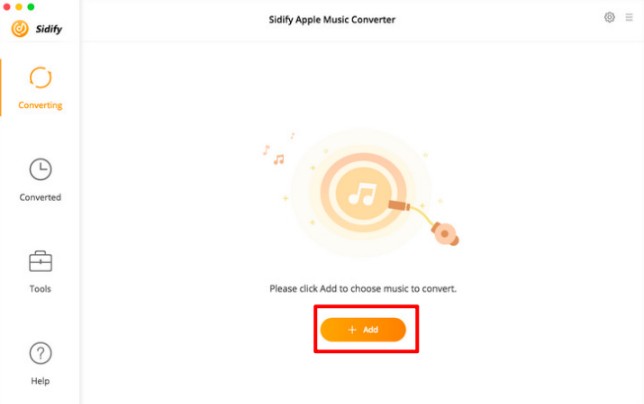Select the Converted label in the sidebar
Image resolution: width=644 pixels, height=404 pixels.
coord(40,197)
